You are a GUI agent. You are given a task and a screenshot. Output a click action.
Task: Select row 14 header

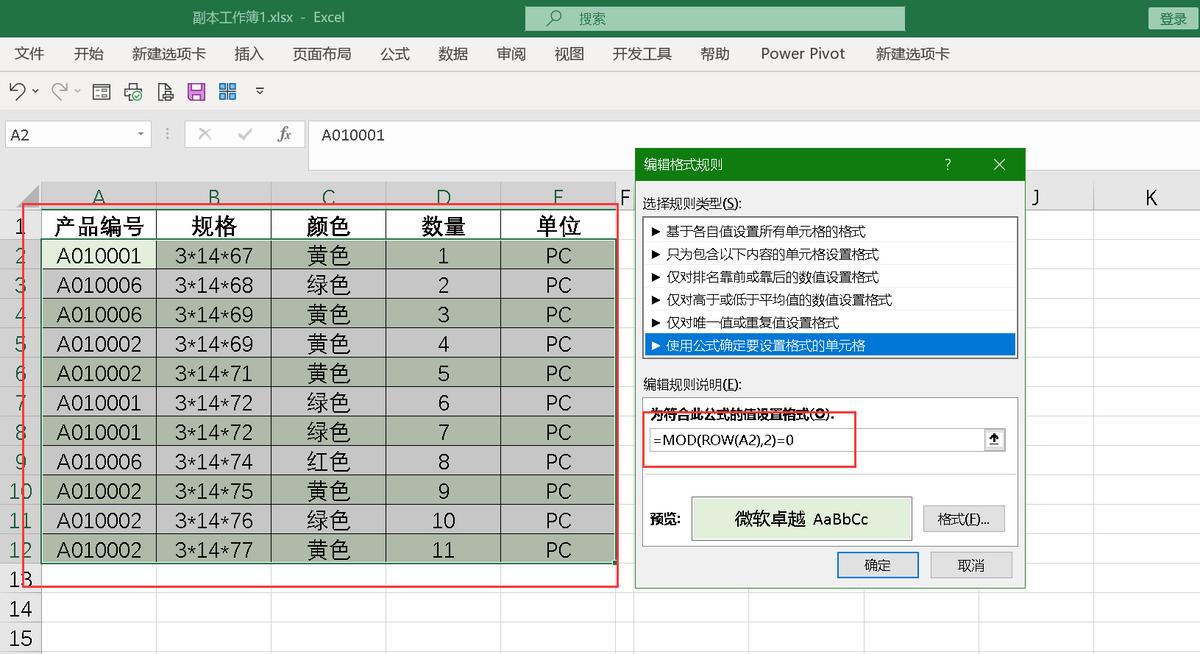click(20, 608)
